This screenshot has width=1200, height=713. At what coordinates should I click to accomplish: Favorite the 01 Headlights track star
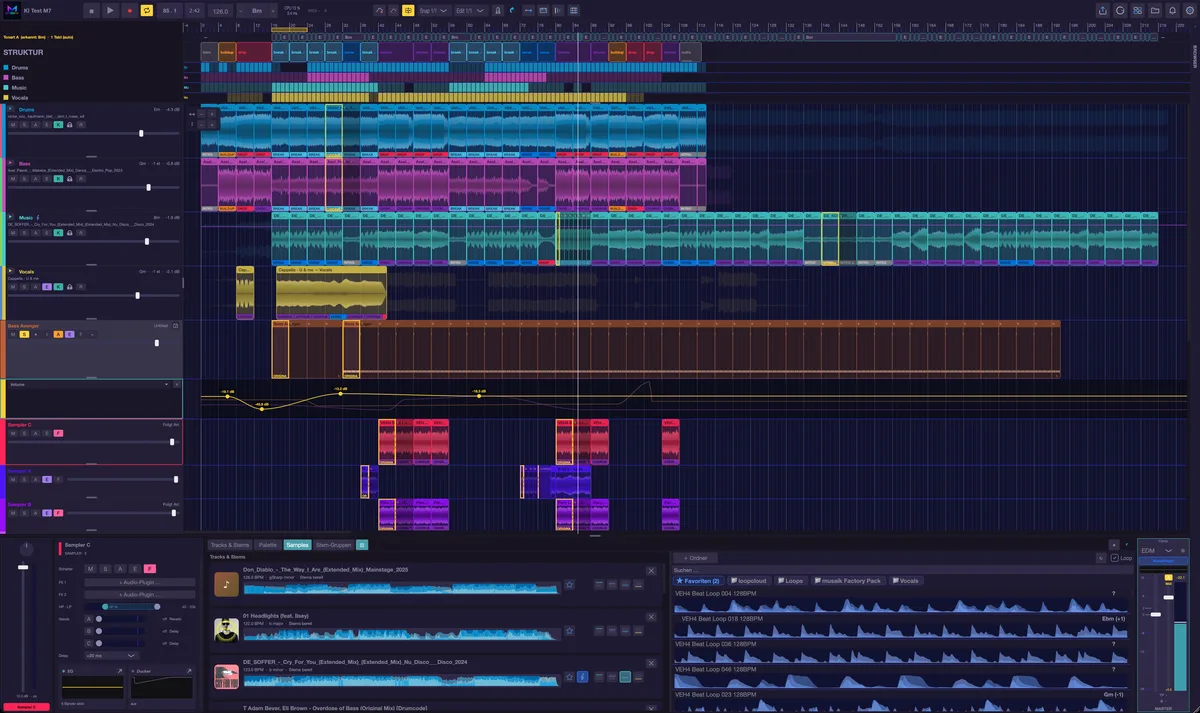tap(570, 631)
